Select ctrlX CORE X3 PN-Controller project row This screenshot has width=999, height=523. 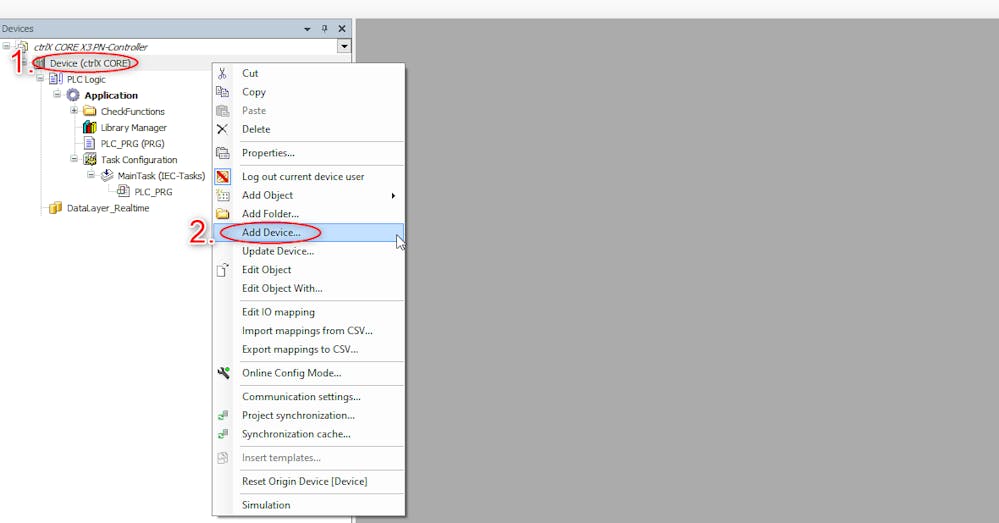90,47
